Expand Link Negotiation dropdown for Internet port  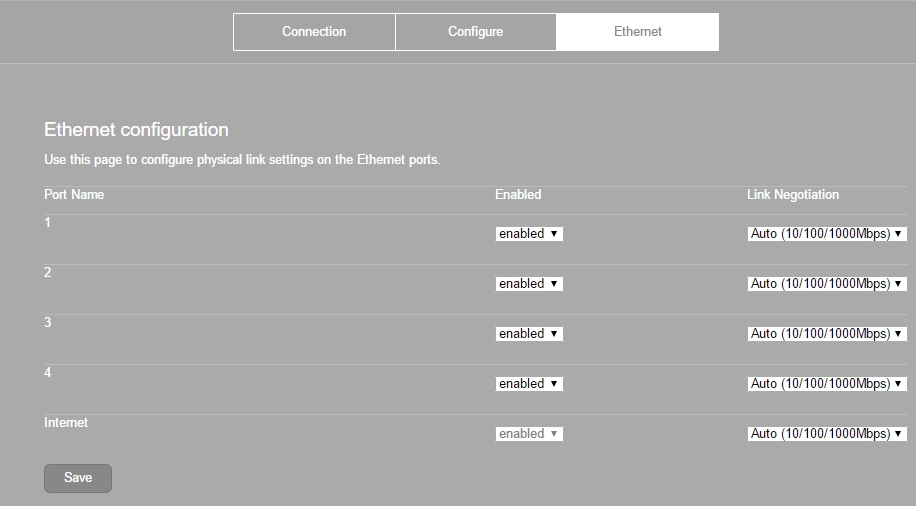tap(827, 434)
